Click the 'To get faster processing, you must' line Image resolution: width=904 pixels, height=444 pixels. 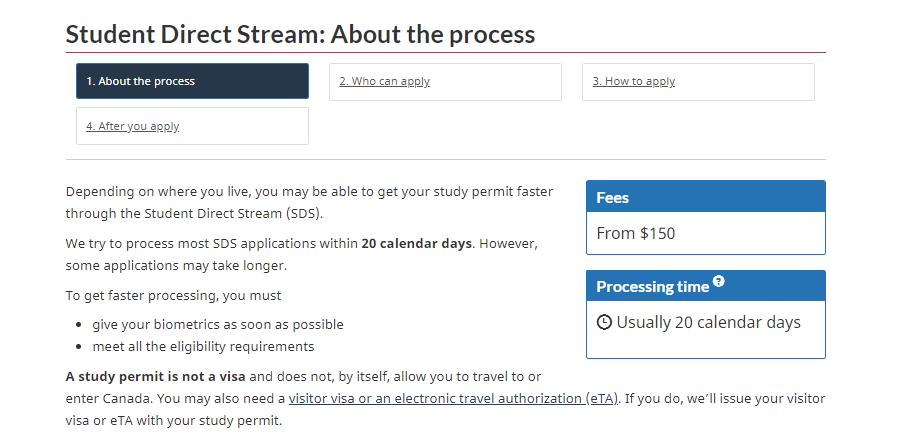(173, 295)
